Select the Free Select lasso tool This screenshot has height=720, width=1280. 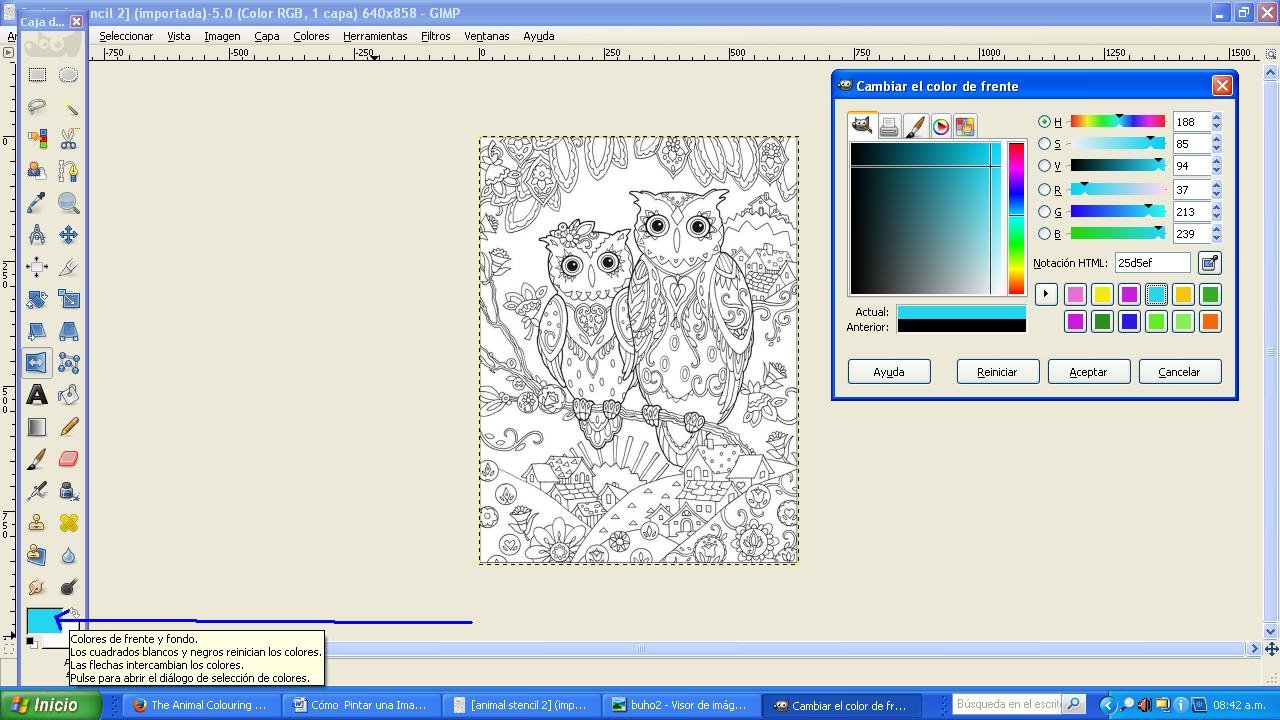tap(37, 107)
